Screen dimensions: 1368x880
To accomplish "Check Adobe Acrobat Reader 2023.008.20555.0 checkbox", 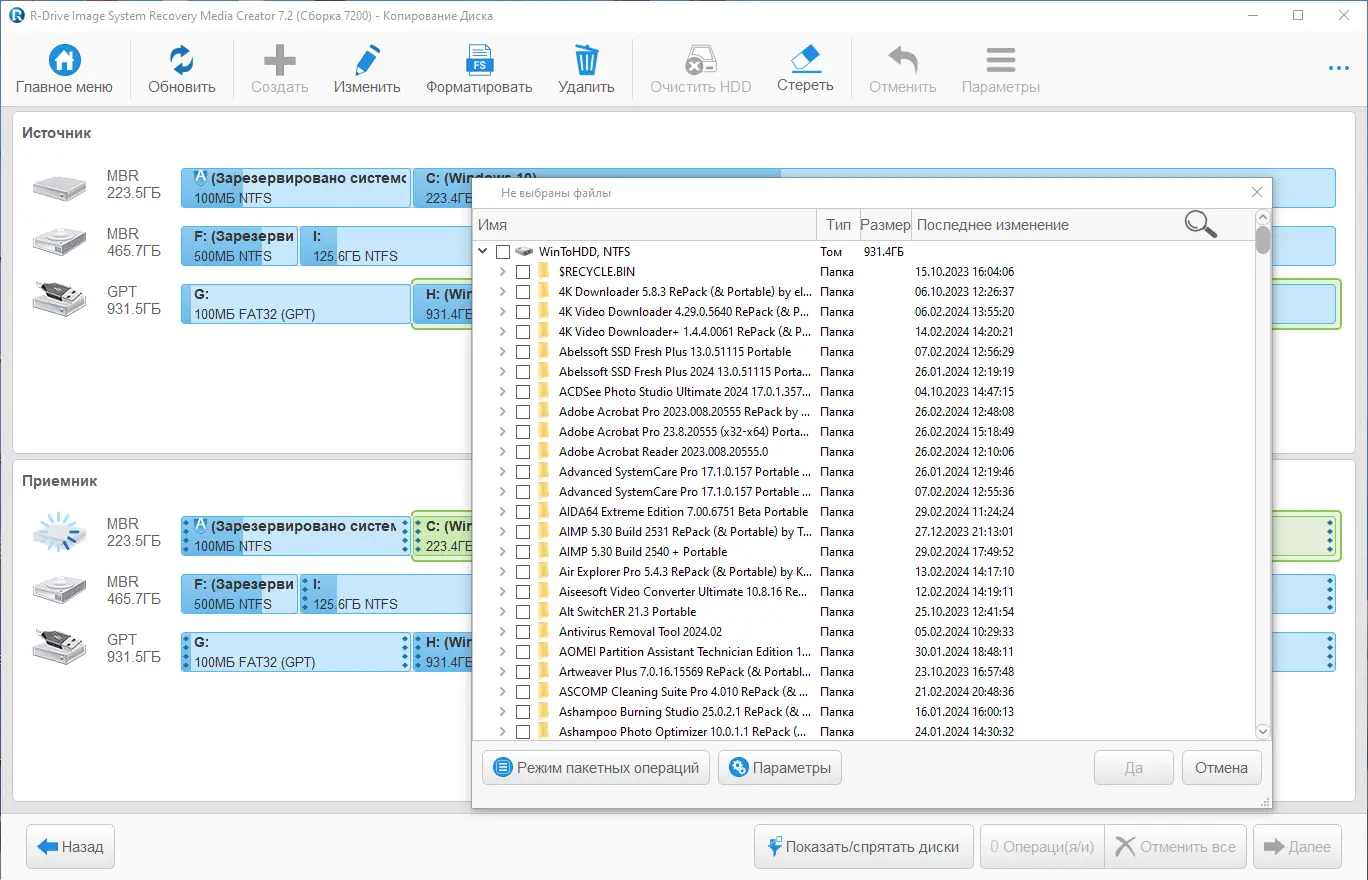I will [523, 452].
